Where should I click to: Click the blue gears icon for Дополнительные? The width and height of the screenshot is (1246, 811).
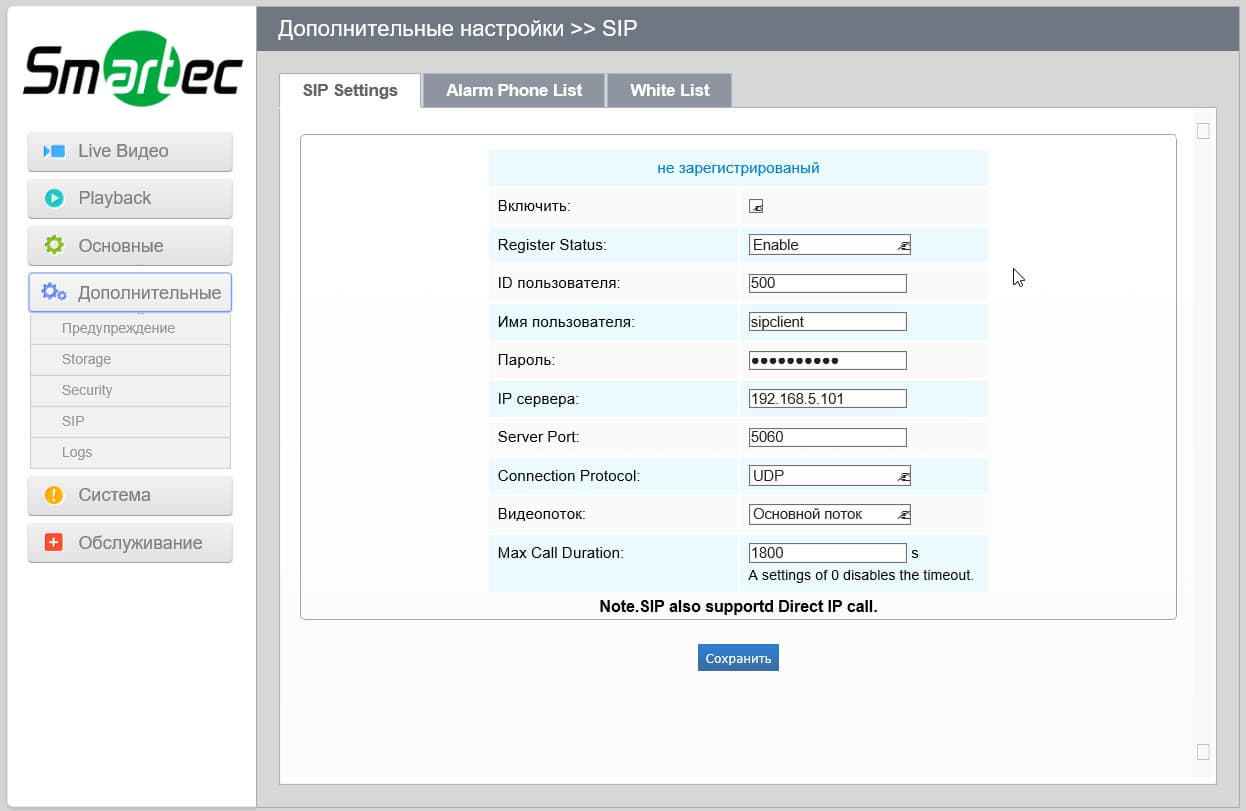54,293
